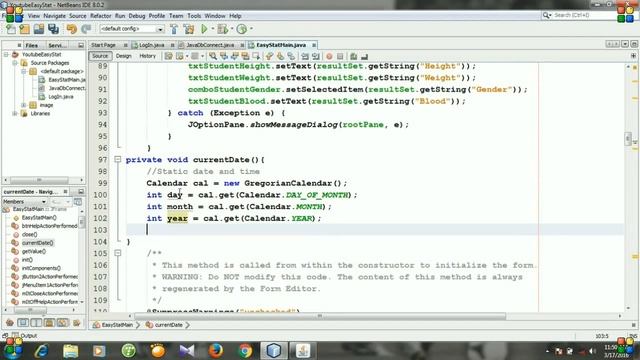Click the Clean and Build Project icon
The width and height of the screenshot is (640, 360).
coord(189,29)
